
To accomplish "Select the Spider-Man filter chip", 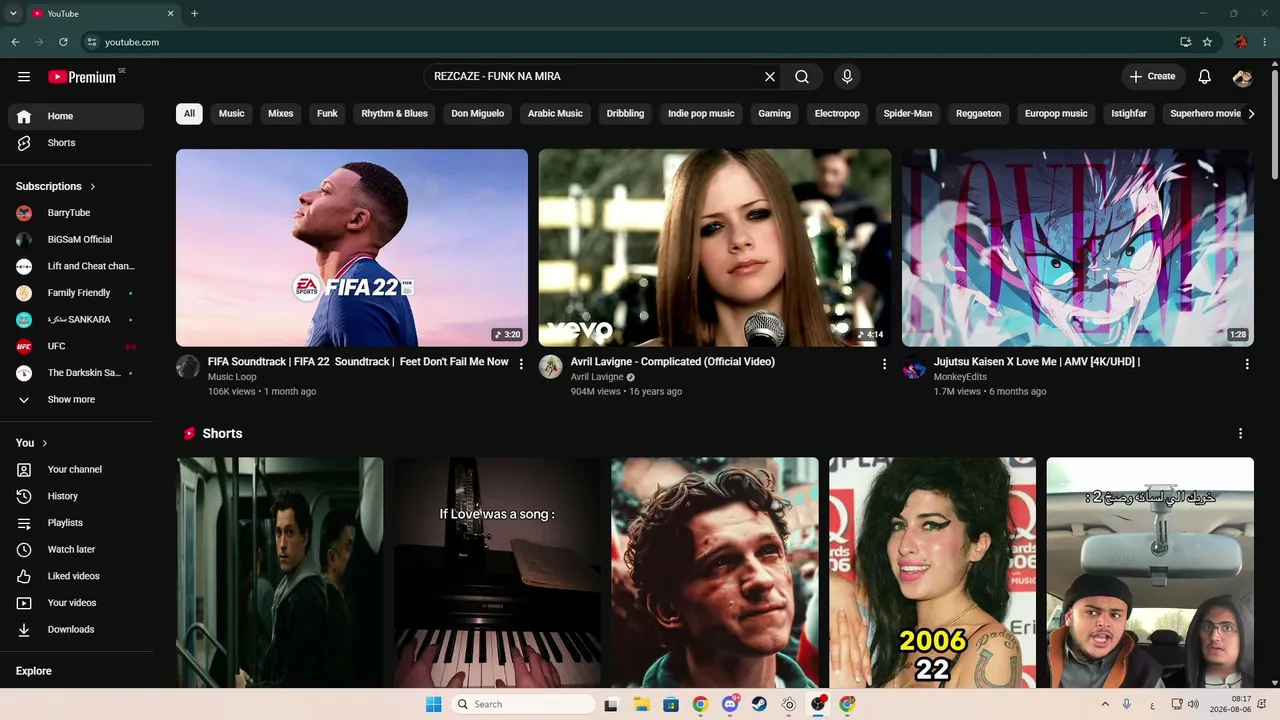I will 908,114.
